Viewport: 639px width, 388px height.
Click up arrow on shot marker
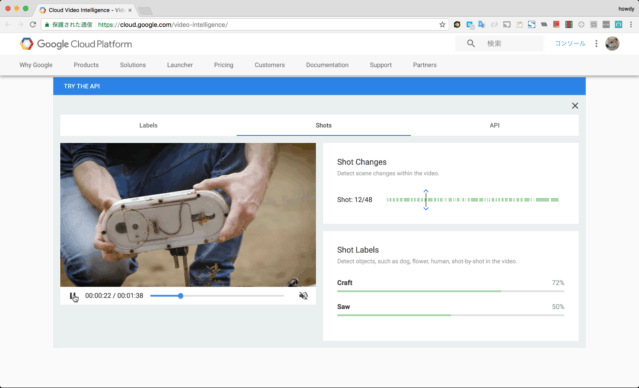click(426, 191)
